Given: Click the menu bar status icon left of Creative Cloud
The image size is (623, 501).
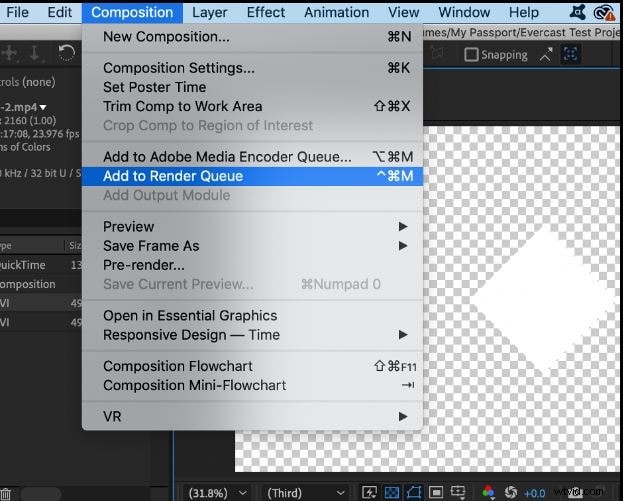Looking at the screenshot, I should tap(577, 12).
